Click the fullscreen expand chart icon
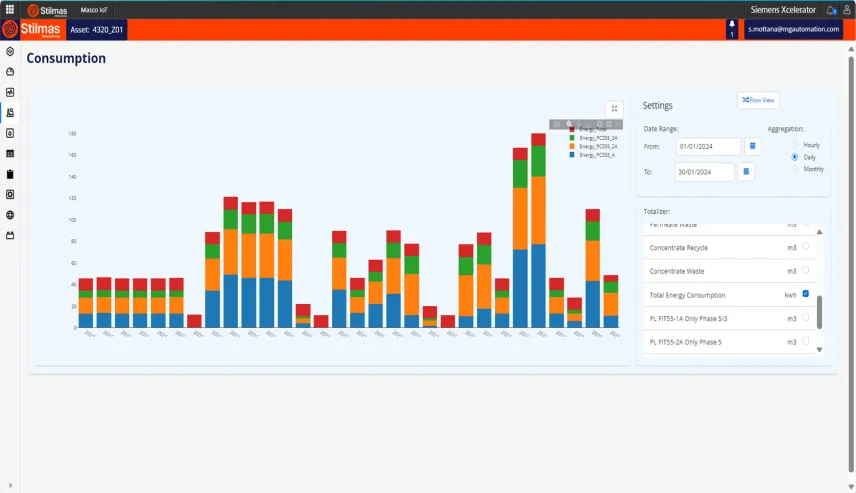This screenshot has width=856, height=493. coord(614,109)
